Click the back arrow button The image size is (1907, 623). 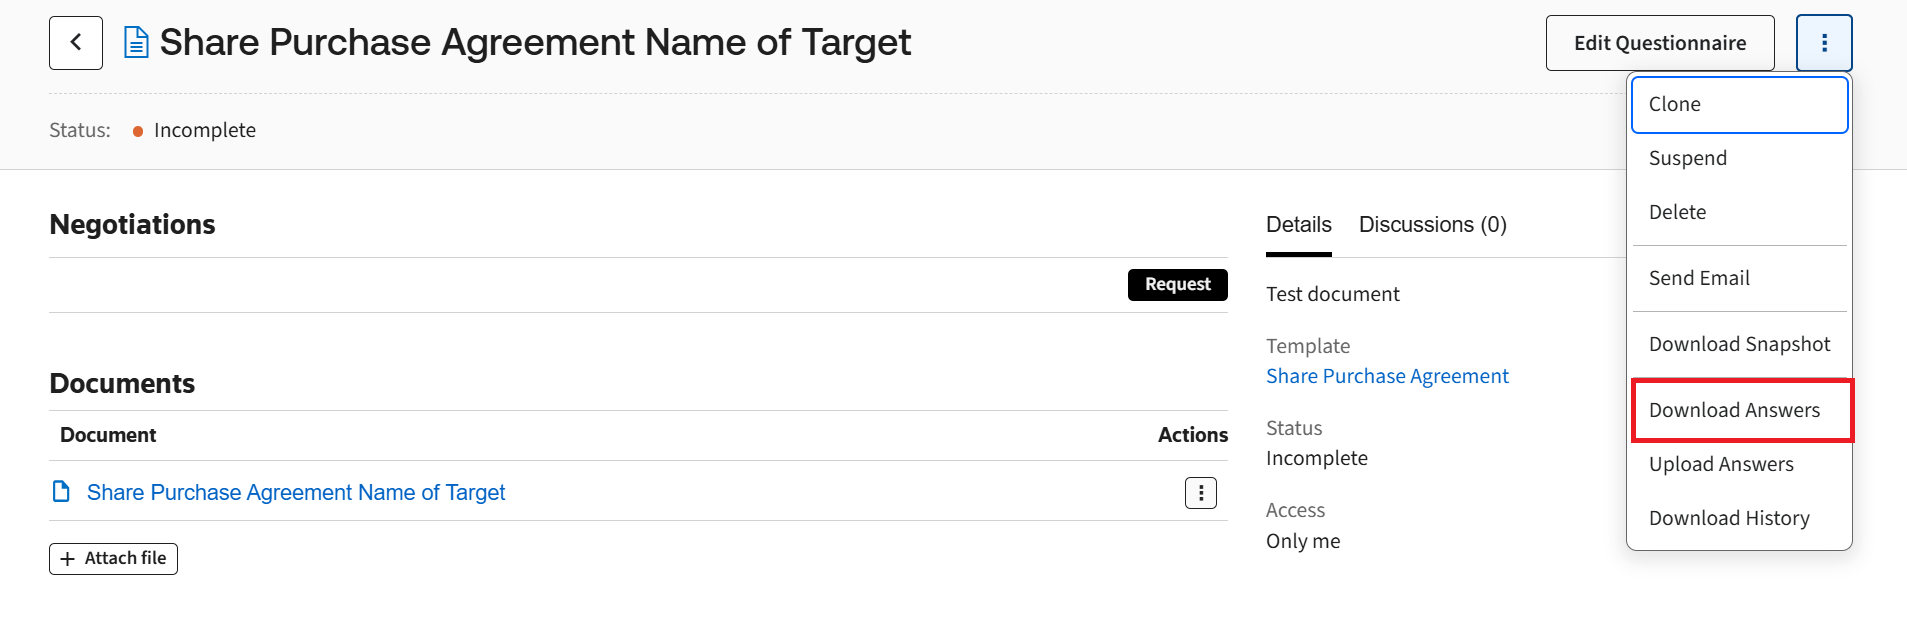coord(76,43)
